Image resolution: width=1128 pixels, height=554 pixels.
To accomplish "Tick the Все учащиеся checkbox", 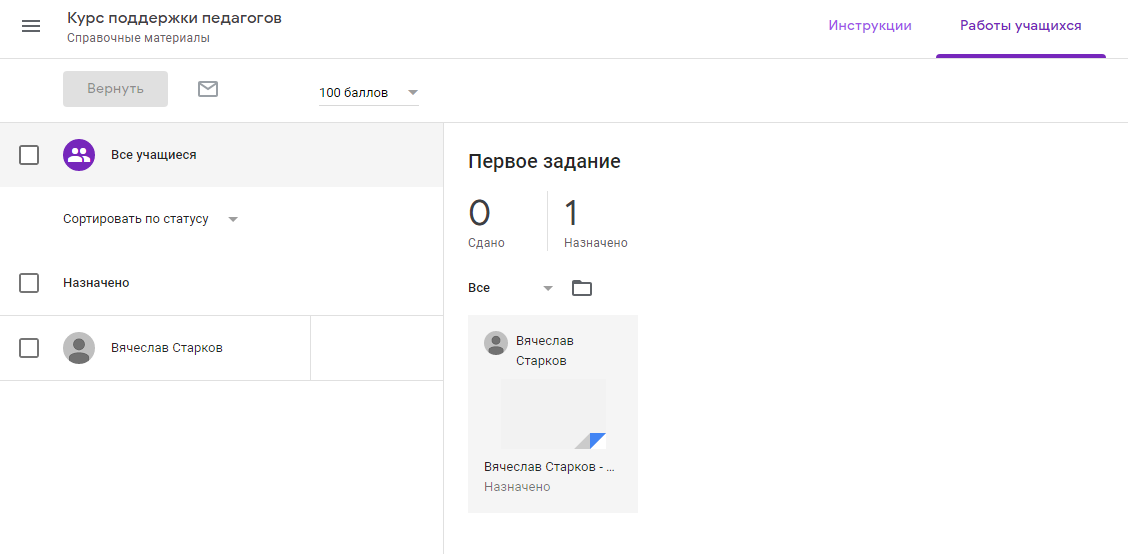I will tap(29, 155).
